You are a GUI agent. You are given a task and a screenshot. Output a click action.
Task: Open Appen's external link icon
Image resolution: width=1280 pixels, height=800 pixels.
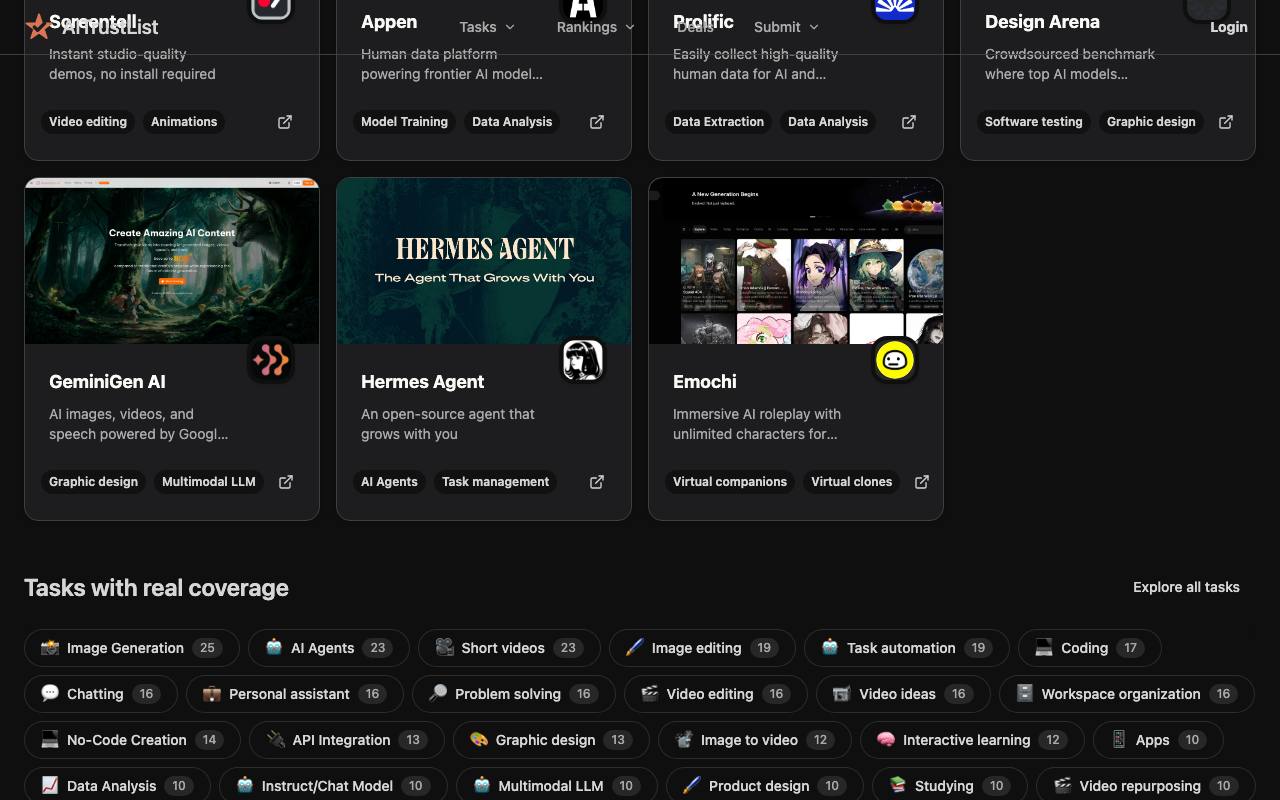(597, 122)
